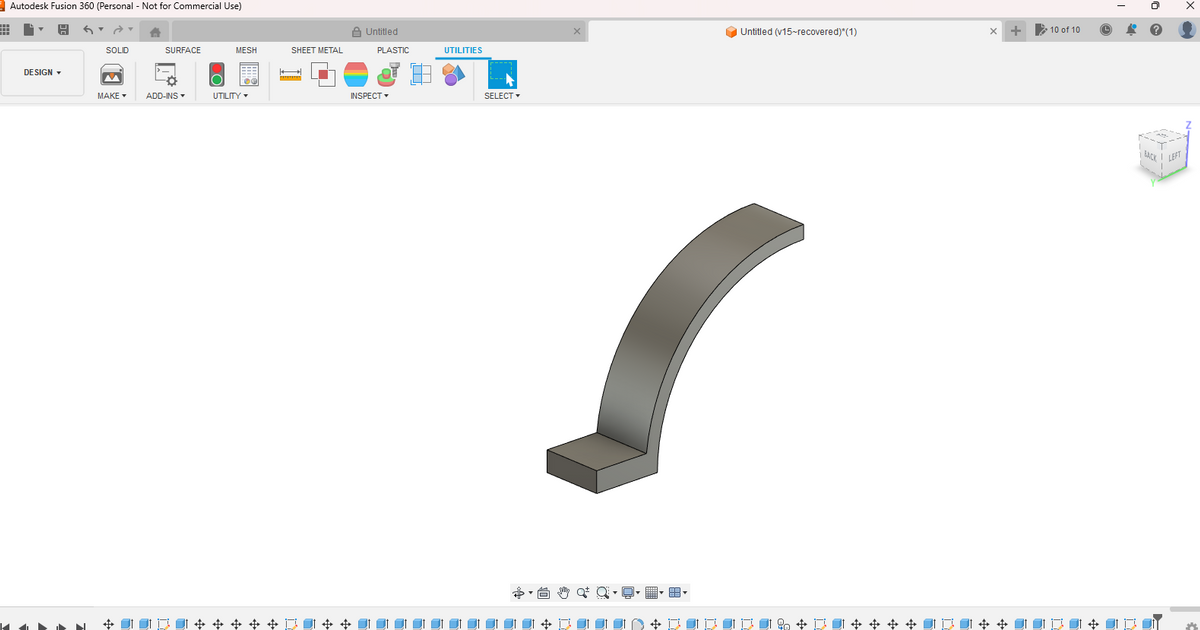Open the UTILITY dropdown menu
1200x630 pixels.
[x=228, y=95]
